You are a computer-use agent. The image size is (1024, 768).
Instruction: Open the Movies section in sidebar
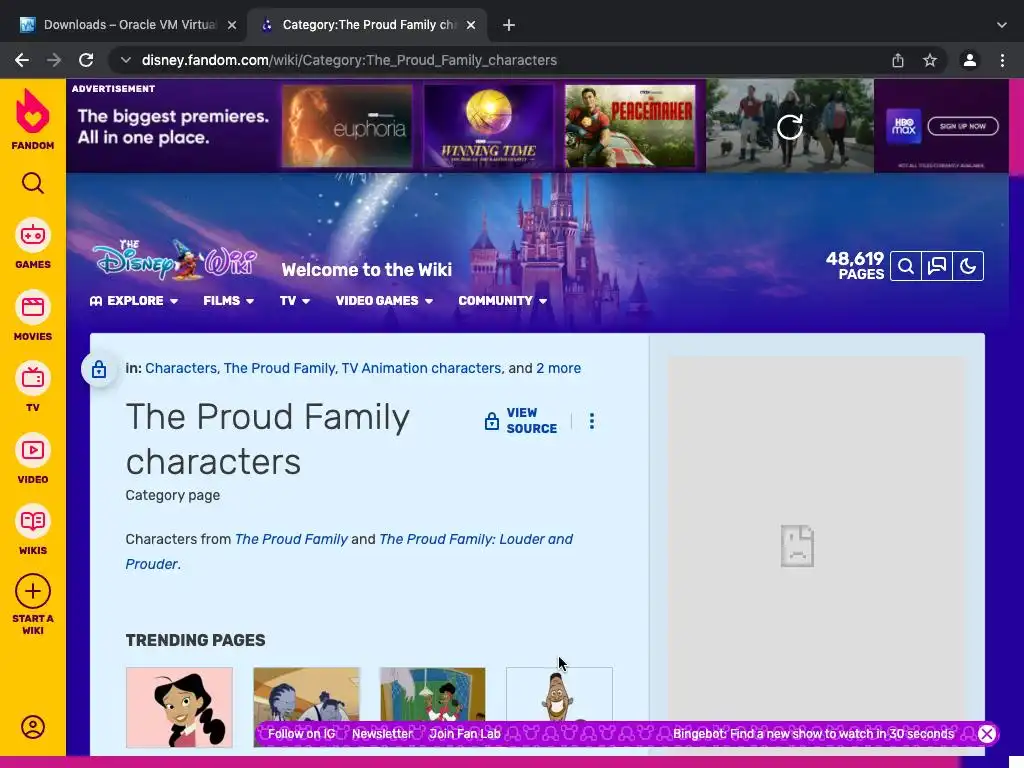coord(33,315)
